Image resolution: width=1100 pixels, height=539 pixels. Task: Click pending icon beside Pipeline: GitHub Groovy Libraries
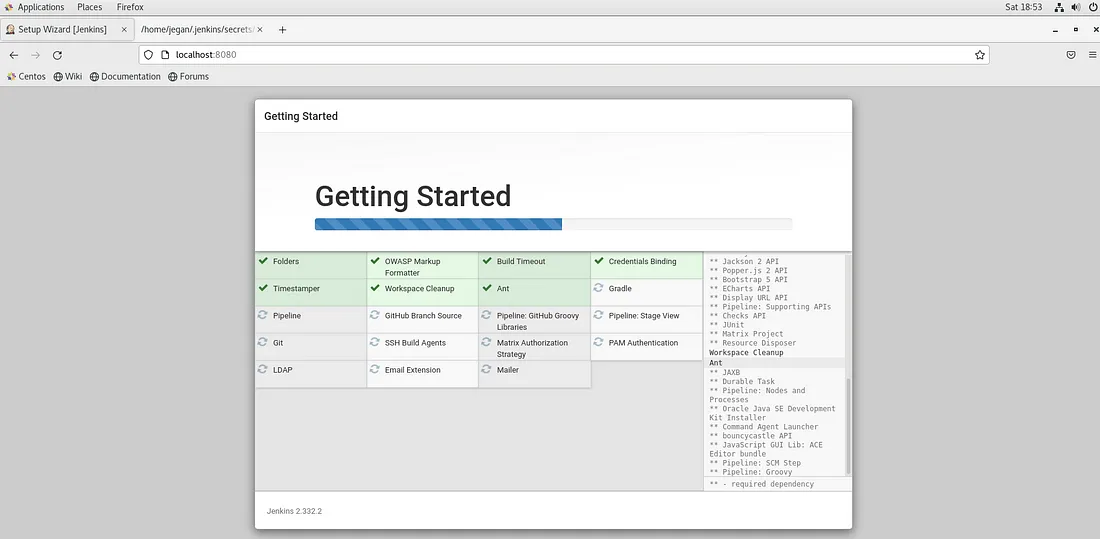point(486,315)
